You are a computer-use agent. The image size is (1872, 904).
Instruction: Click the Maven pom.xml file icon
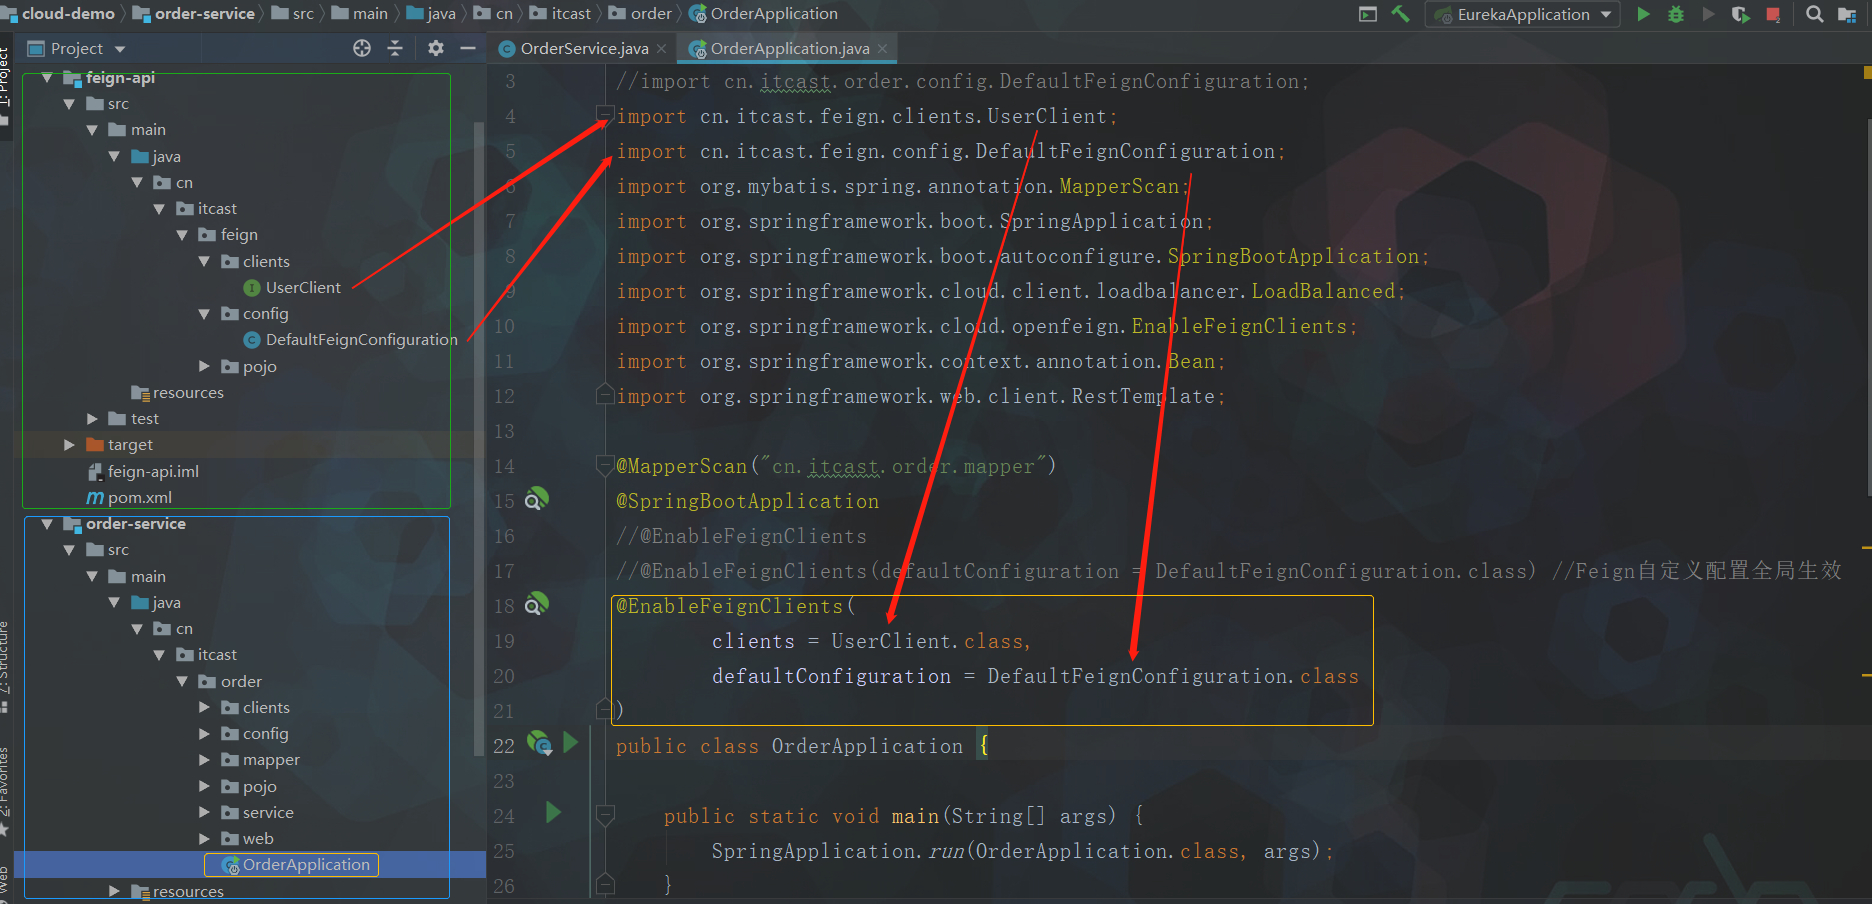(95, 498)
